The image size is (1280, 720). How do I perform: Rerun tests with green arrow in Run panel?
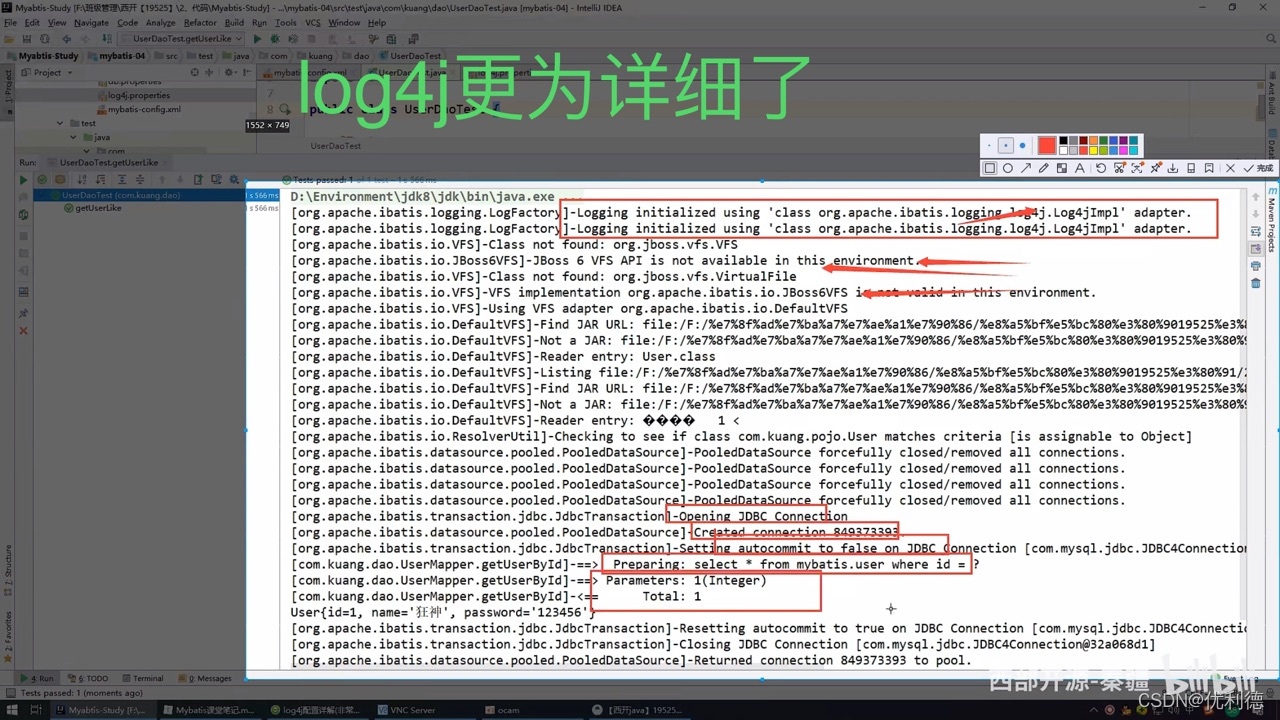tap(23, 180)
